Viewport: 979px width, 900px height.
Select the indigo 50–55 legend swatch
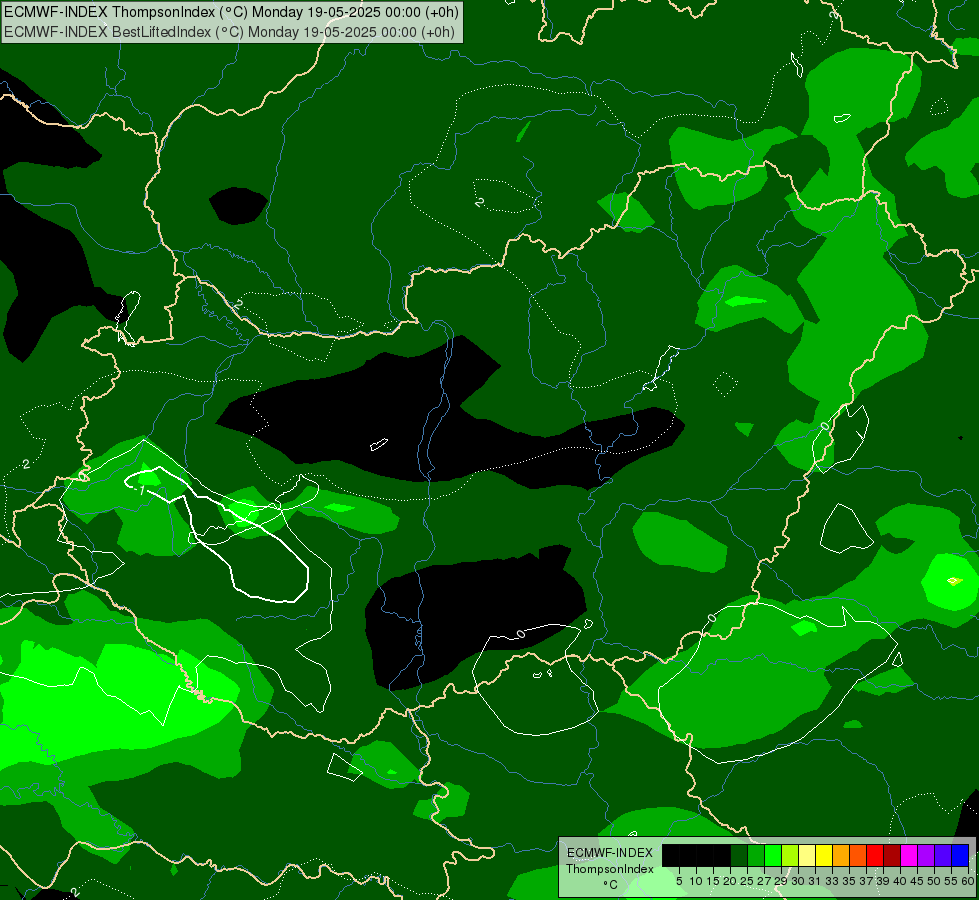pyautogui.click(x=943, y=855)
